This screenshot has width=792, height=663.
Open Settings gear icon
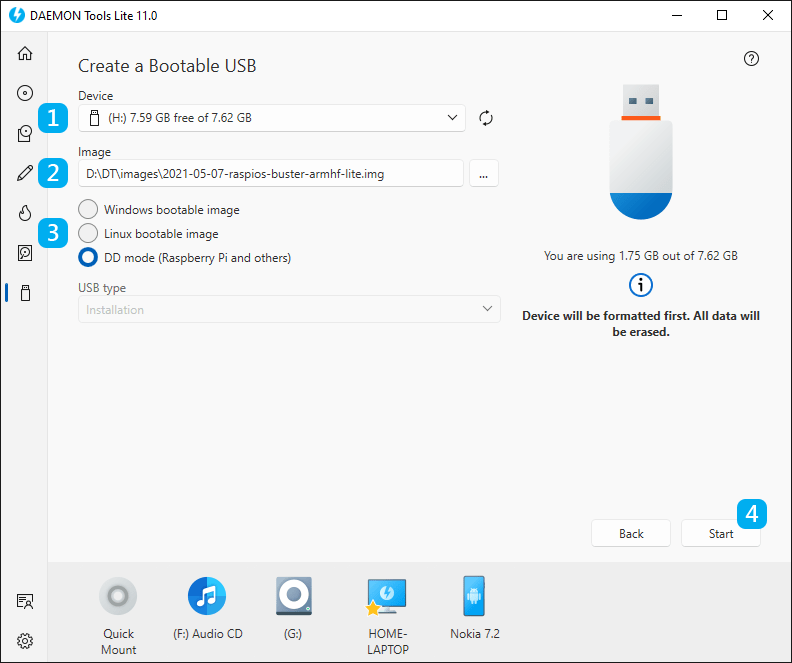pyautogui.click(x=25, y=641)
